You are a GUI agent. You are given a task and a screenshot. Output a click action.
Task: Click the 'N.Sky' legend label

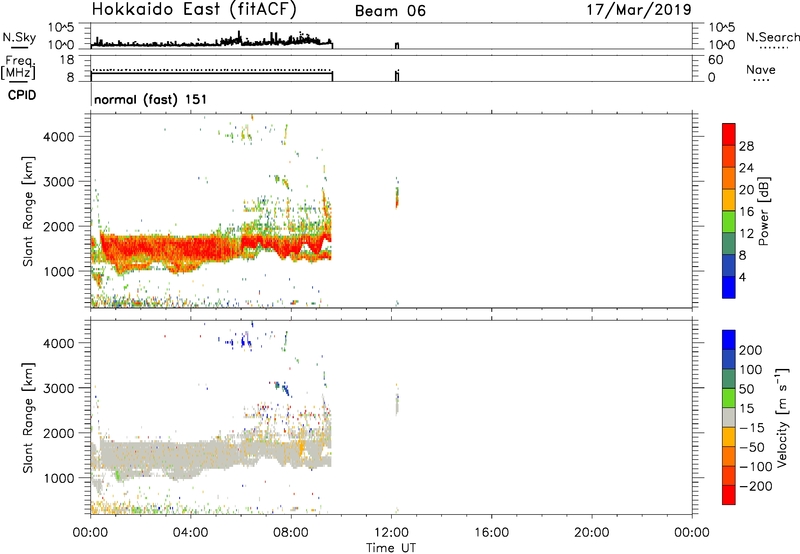pos(19,37)
